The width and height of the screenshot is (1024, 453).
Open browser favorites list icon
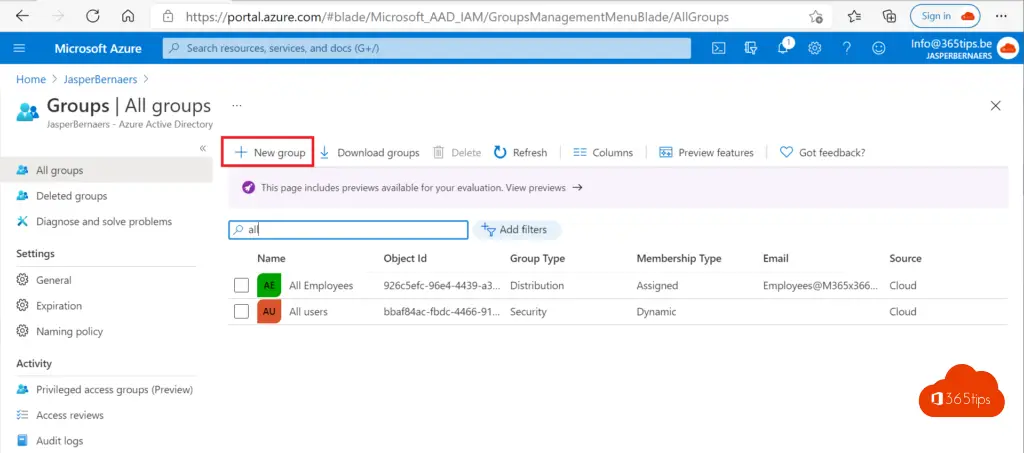(854, 17)
